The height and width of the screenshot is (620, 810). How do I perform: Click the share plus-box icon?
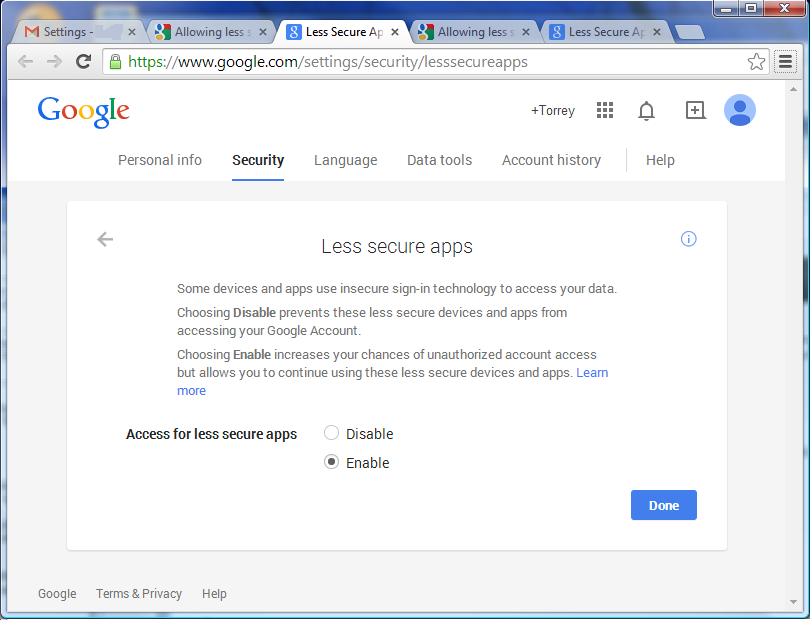(x=695, y=110)
